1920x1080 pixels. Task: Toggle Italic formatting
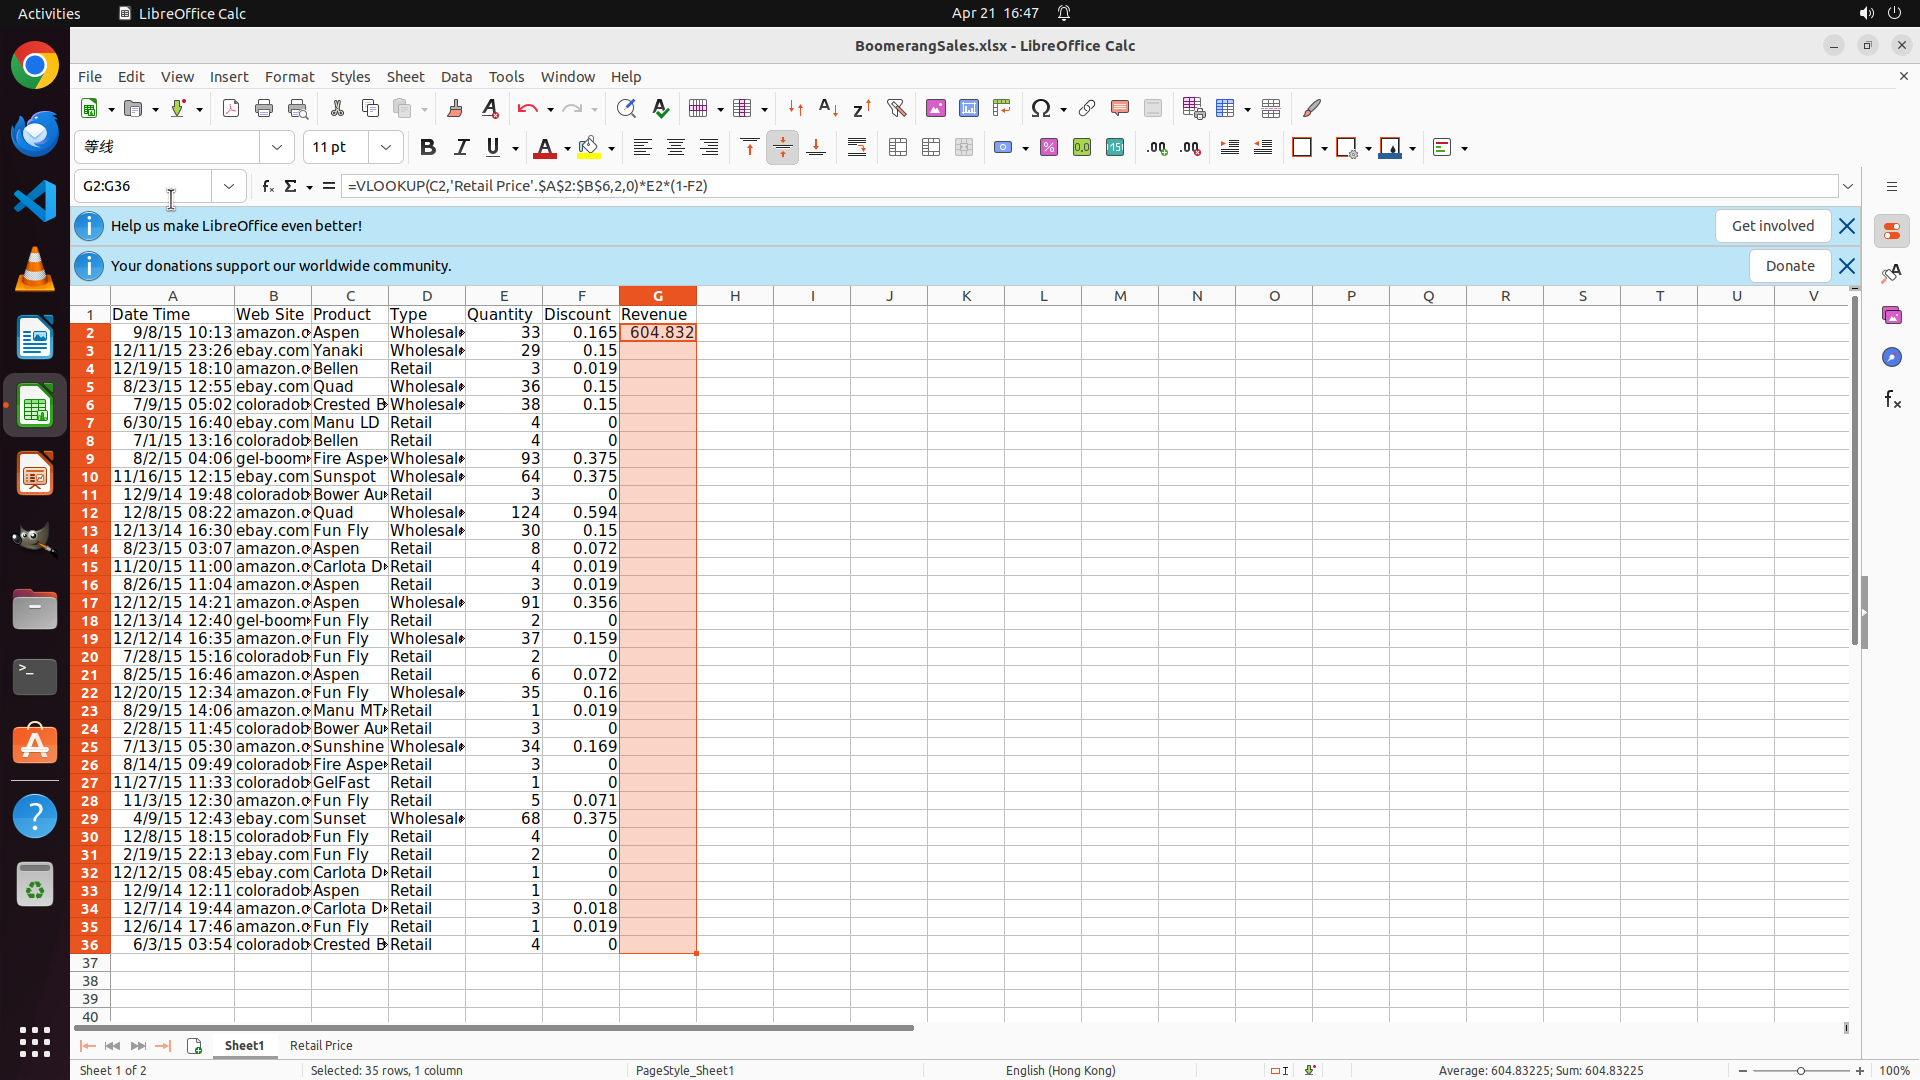pyautogui.click(x=460, y=148)
